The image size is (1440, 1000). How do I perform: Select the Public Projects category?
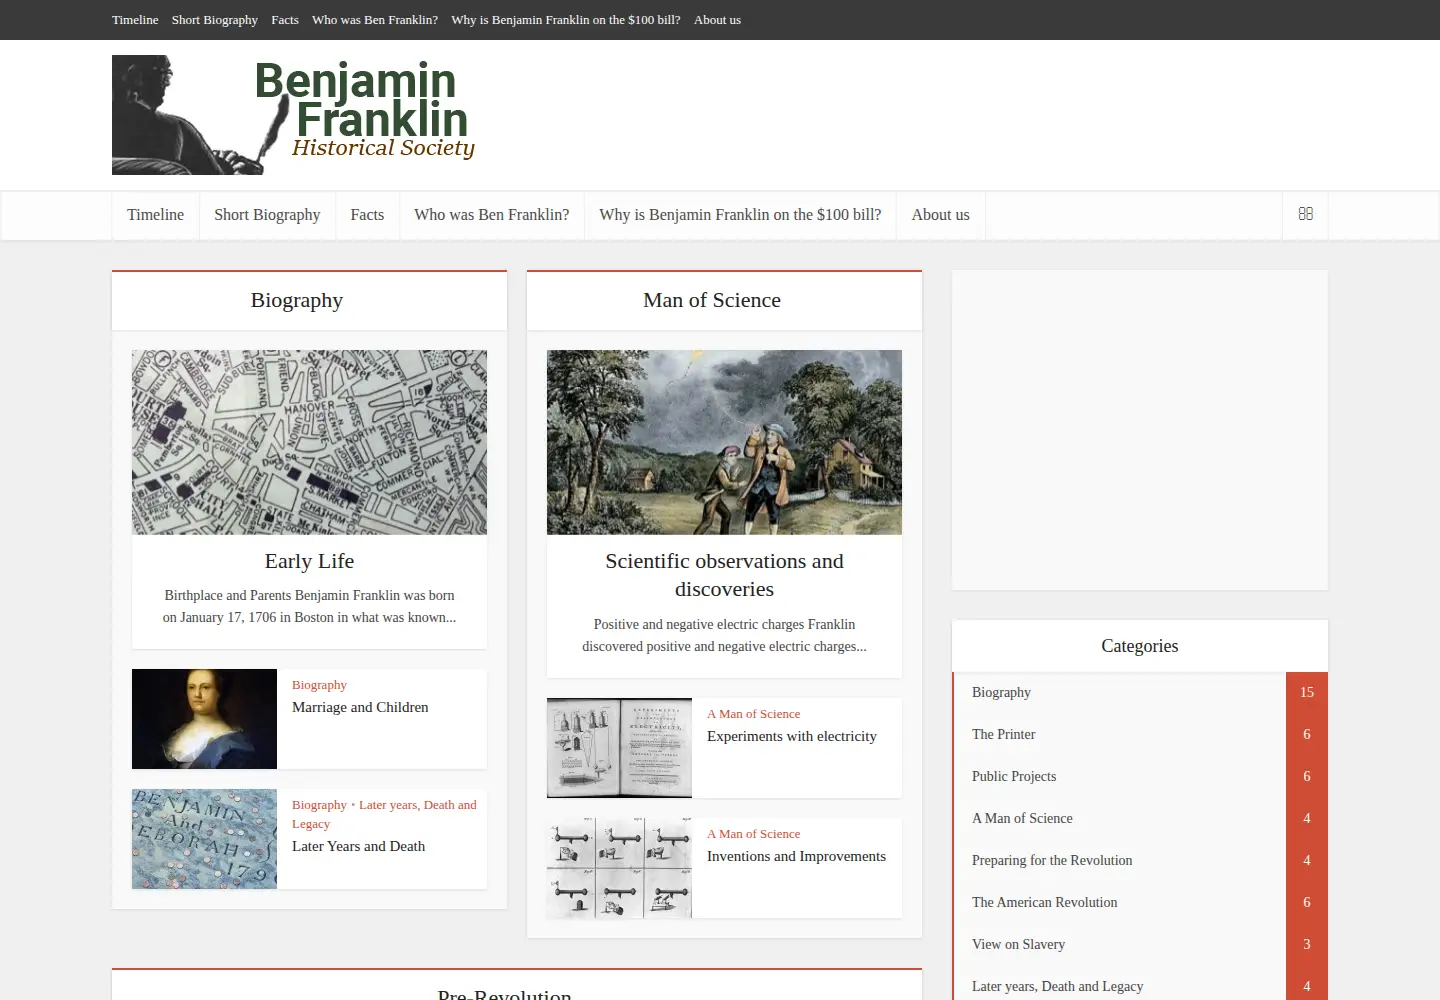coord(1013,776)
